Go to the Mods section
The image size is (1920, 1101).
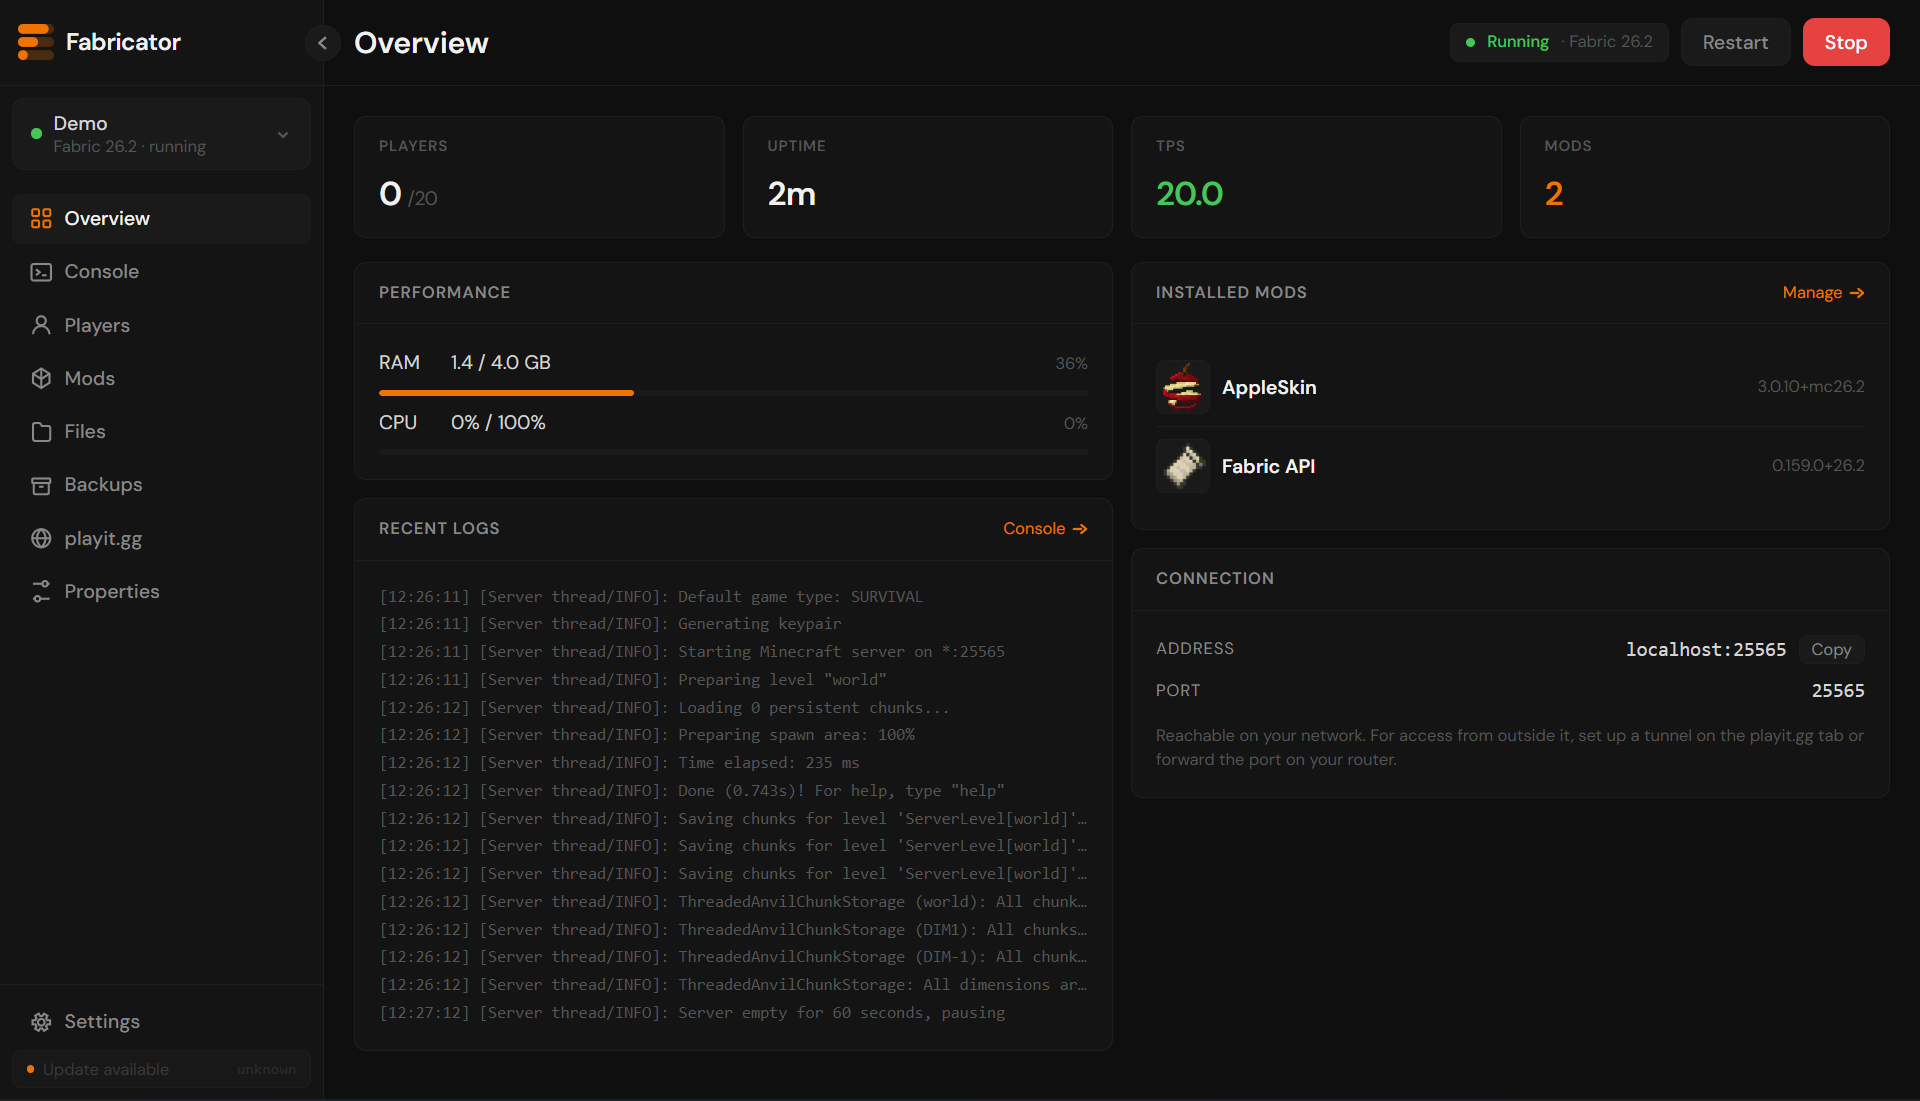click(161, 378)
